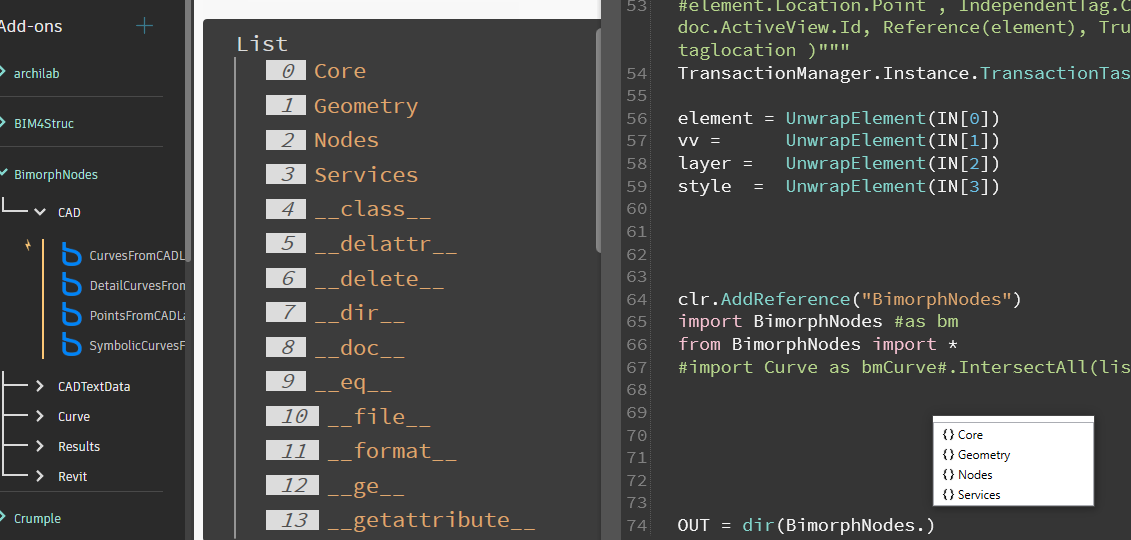Viewport: 1131px width, 540px height.
Task: Click the BimorphNodes package name
Action: pos(56,174)
